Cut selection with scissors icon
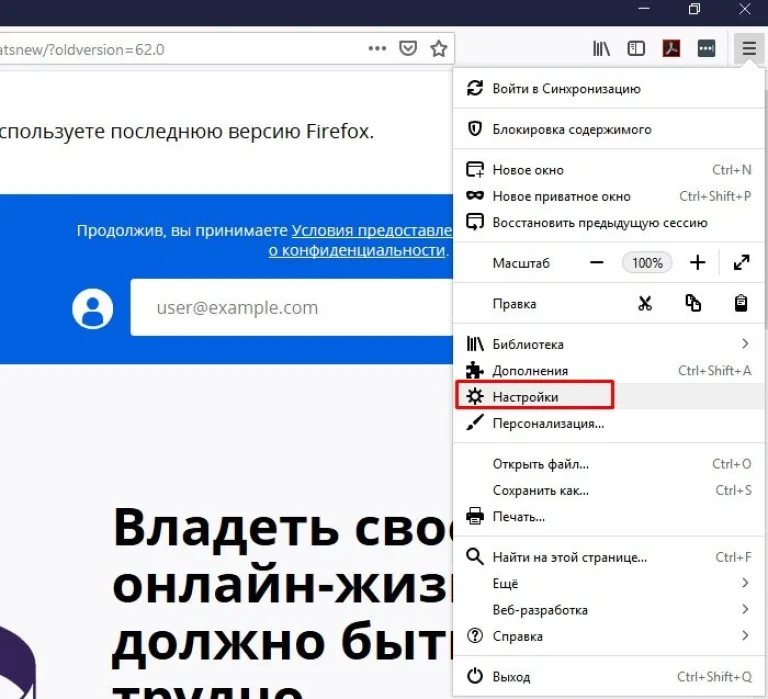The image size is (768, 699). click(x=645, y=304)
